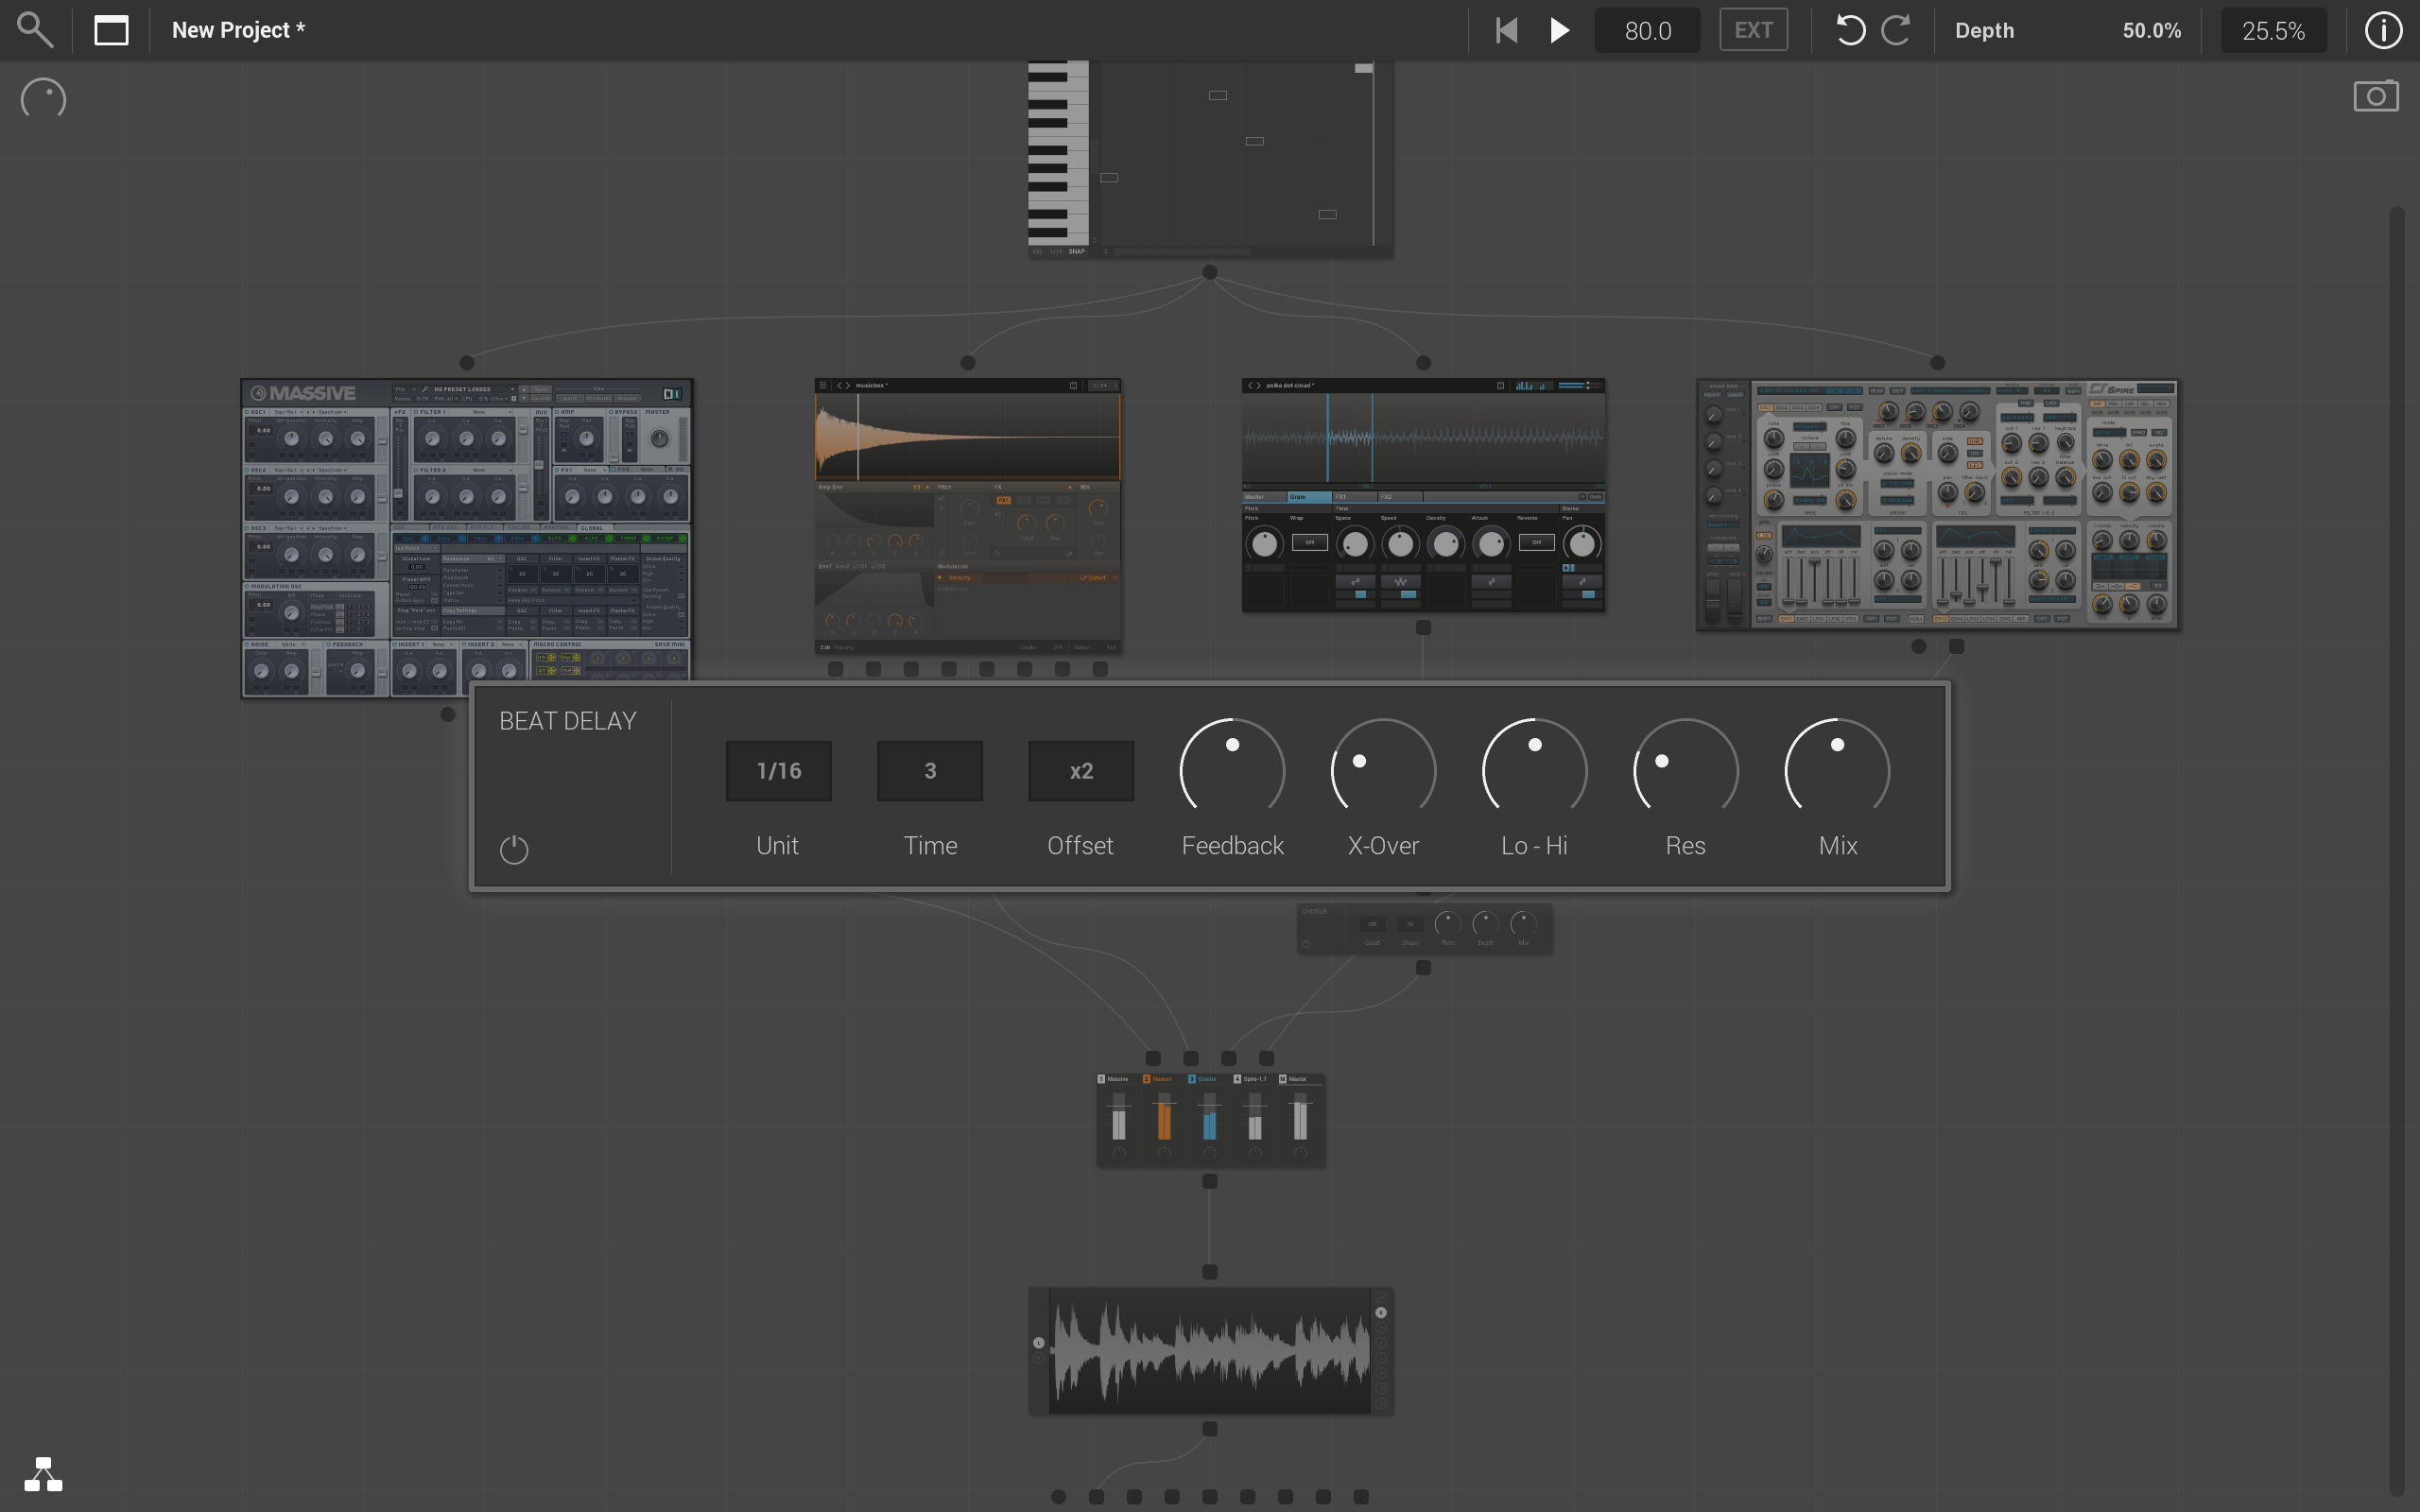The width and height of the screenshot is (2420, 1512).
Task: Adjust the Feedback knob in Beat Delay
Action: (1232, 768)
